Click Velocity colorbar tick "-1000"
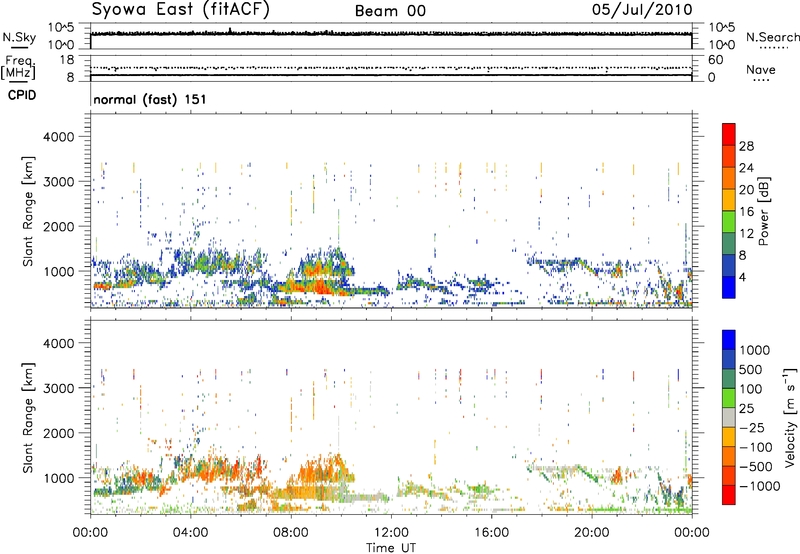 coord(760,486)
